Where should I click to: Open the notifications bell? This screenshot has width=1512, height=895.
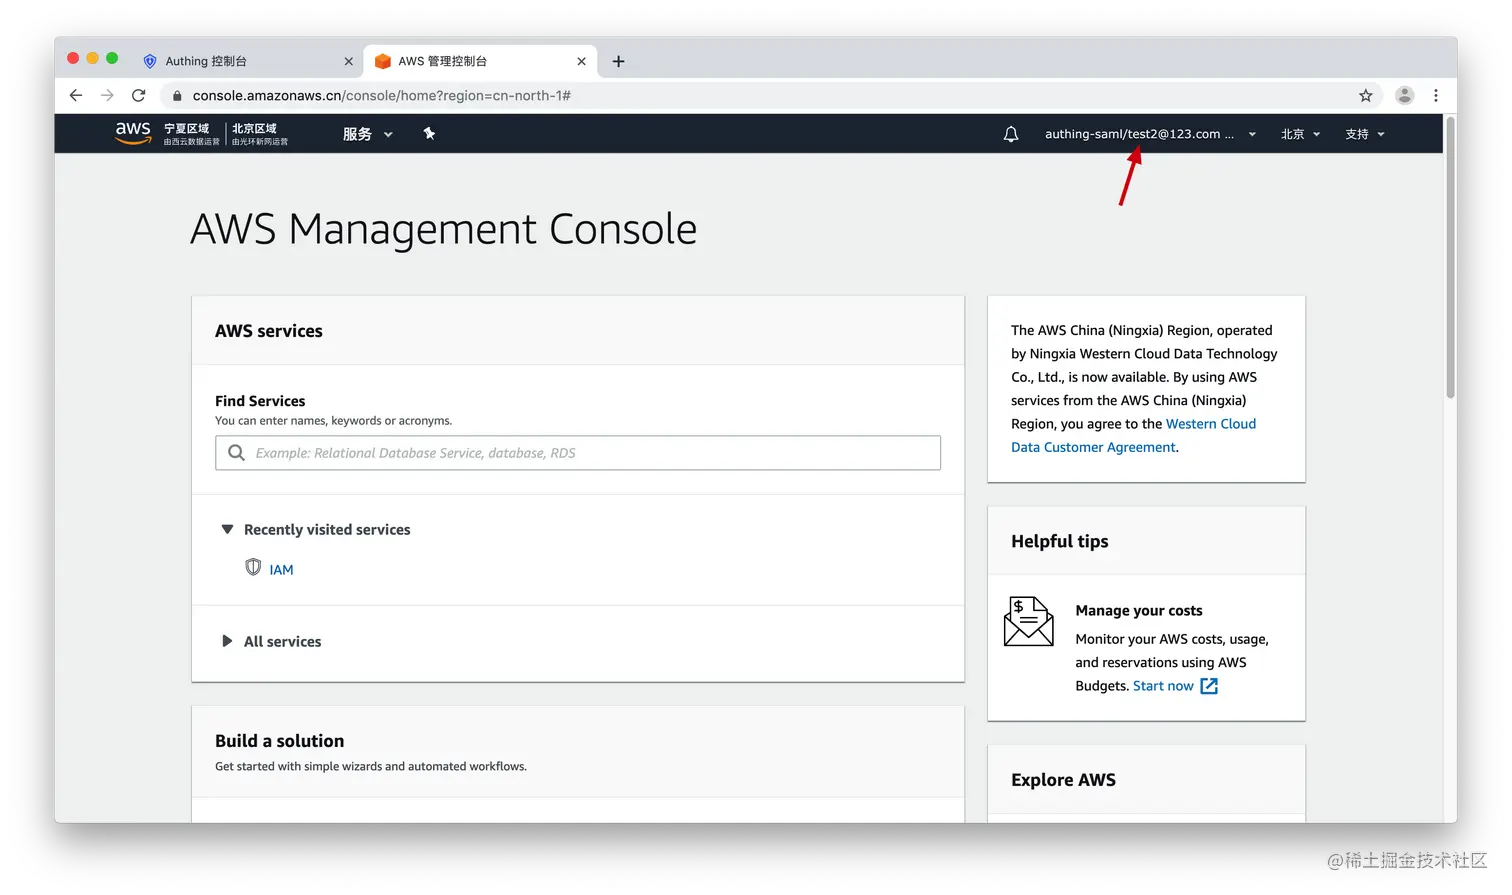1011,134
